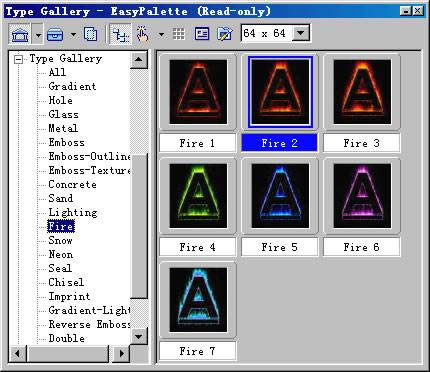Select the green Fire 4 thumbnail
430x372 pixels.
[x=198, y=196]
